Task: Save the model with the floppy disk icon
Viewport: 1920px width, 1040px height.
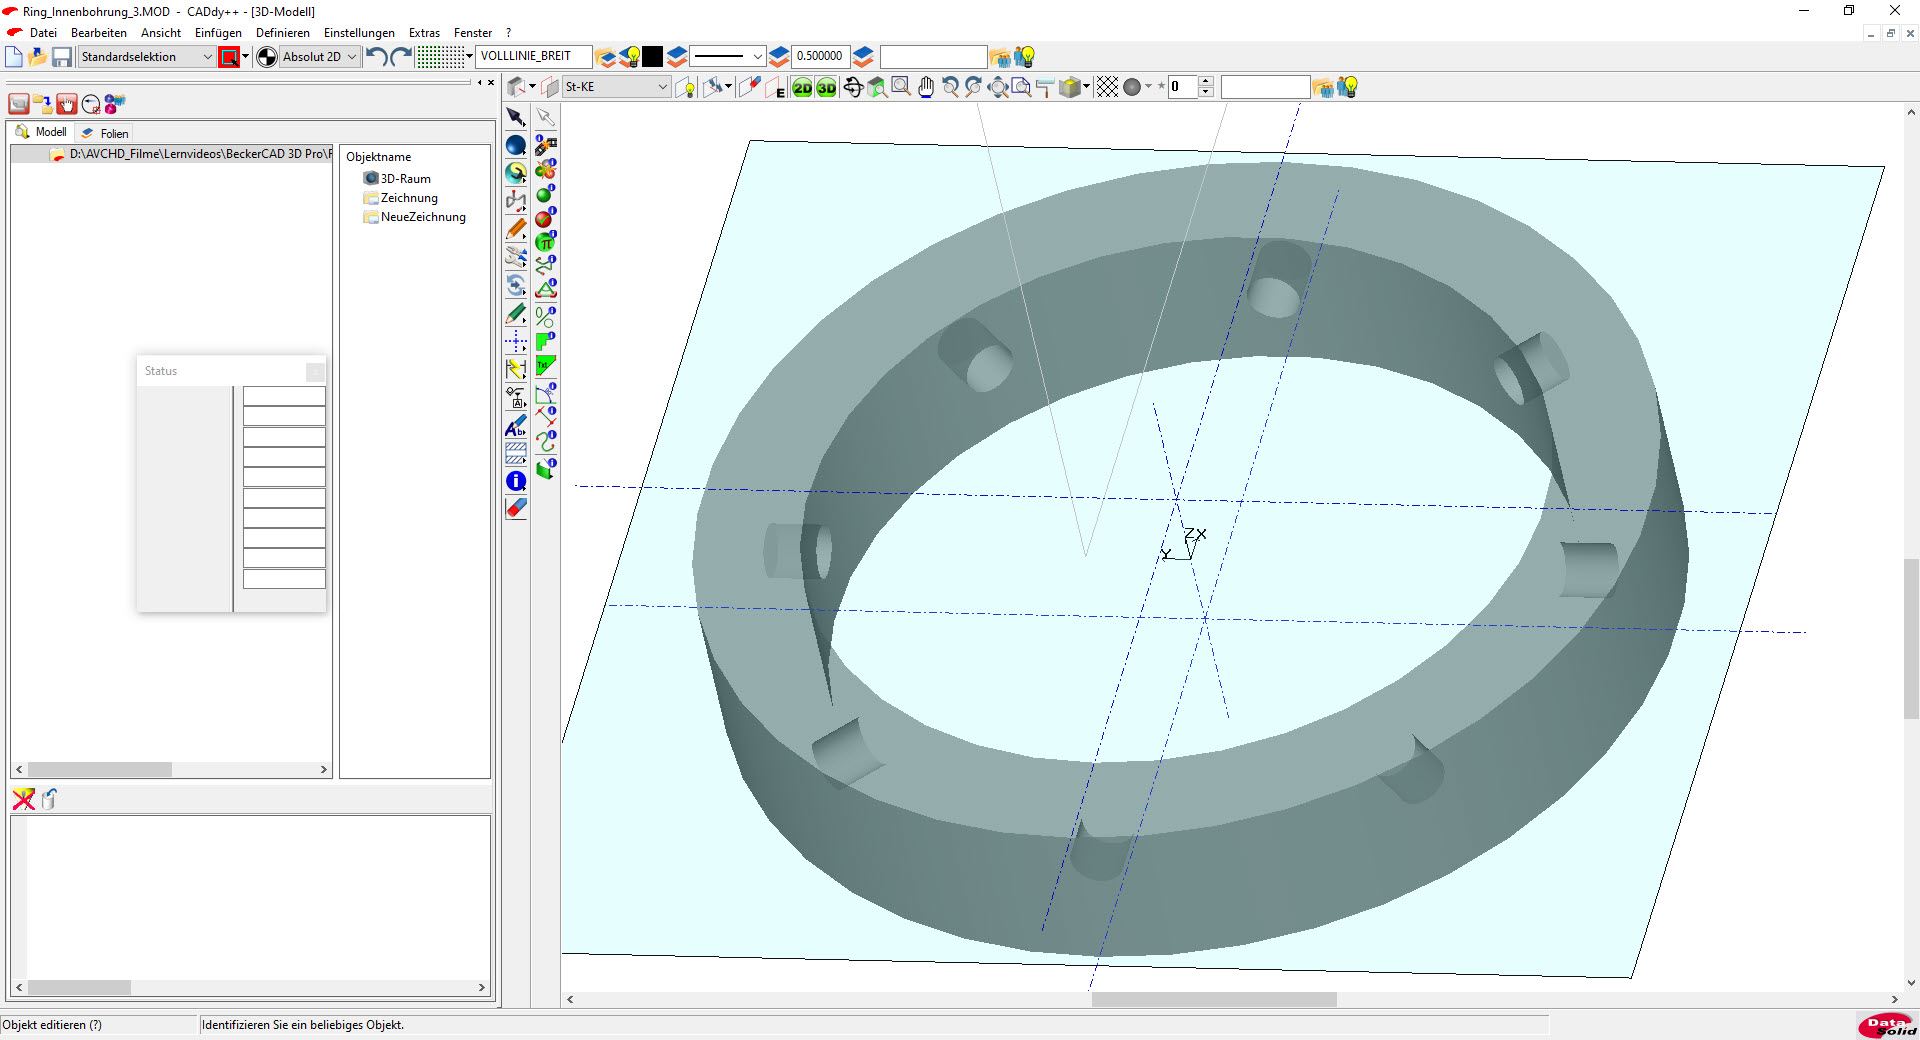Action: click(62, 57)
